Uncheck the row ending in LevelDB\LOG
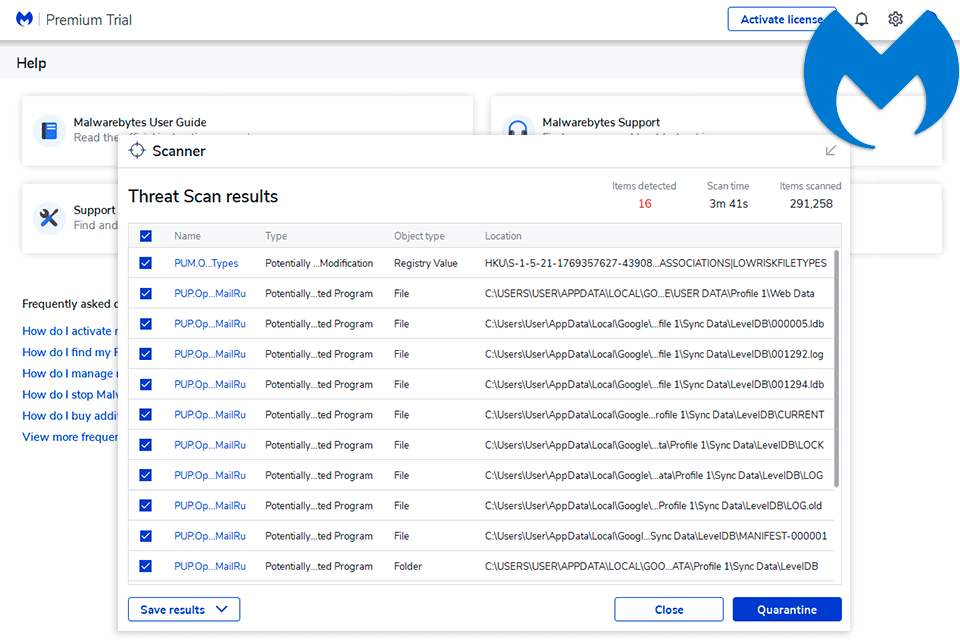The width and height of the screenshot is (960, 640). coord(146,475)
